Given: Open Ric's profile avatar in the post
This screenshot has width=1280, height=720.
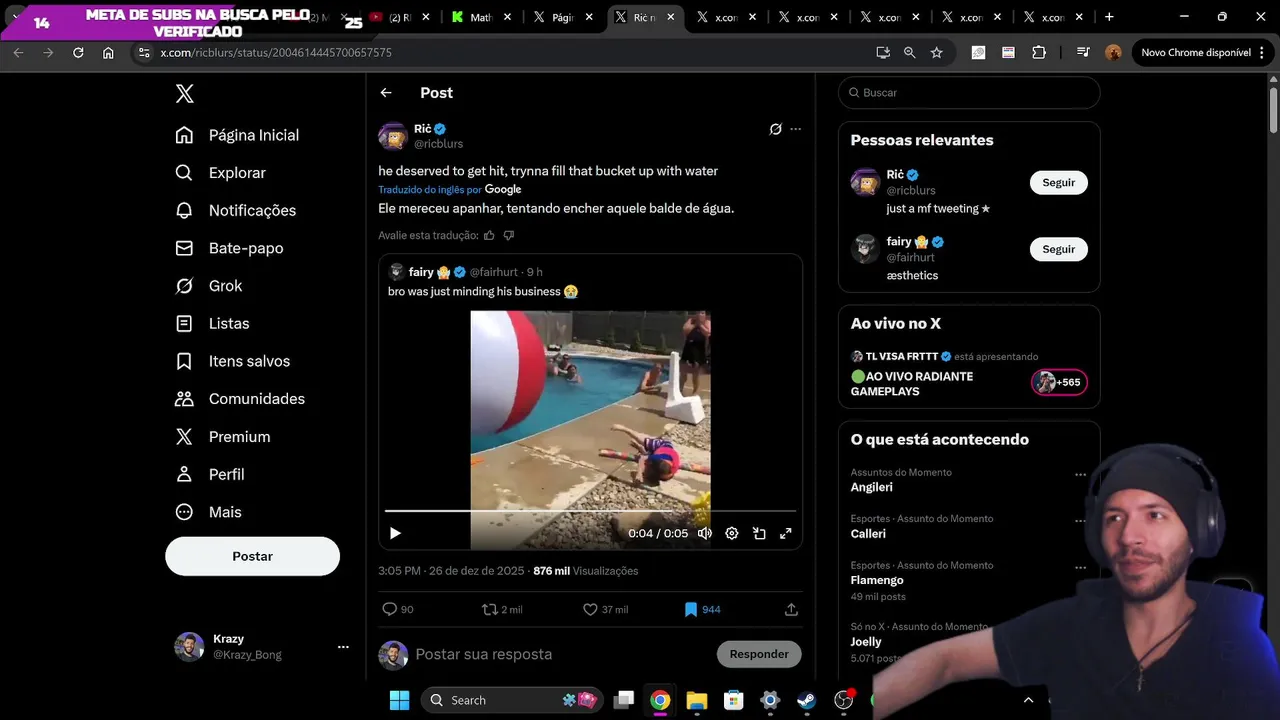Looking at the screenshot, I should [x=393, y=136].
